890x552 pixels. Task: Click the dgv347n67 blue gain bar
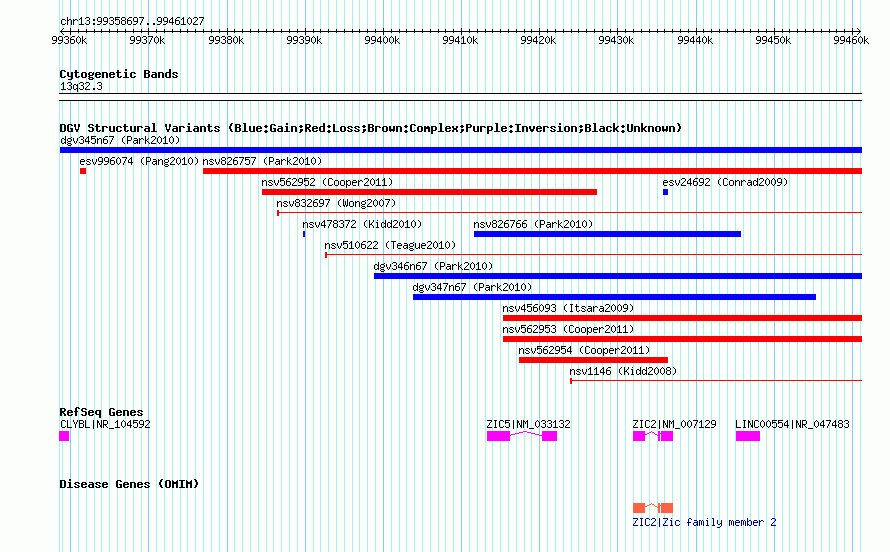pos(614,297)
